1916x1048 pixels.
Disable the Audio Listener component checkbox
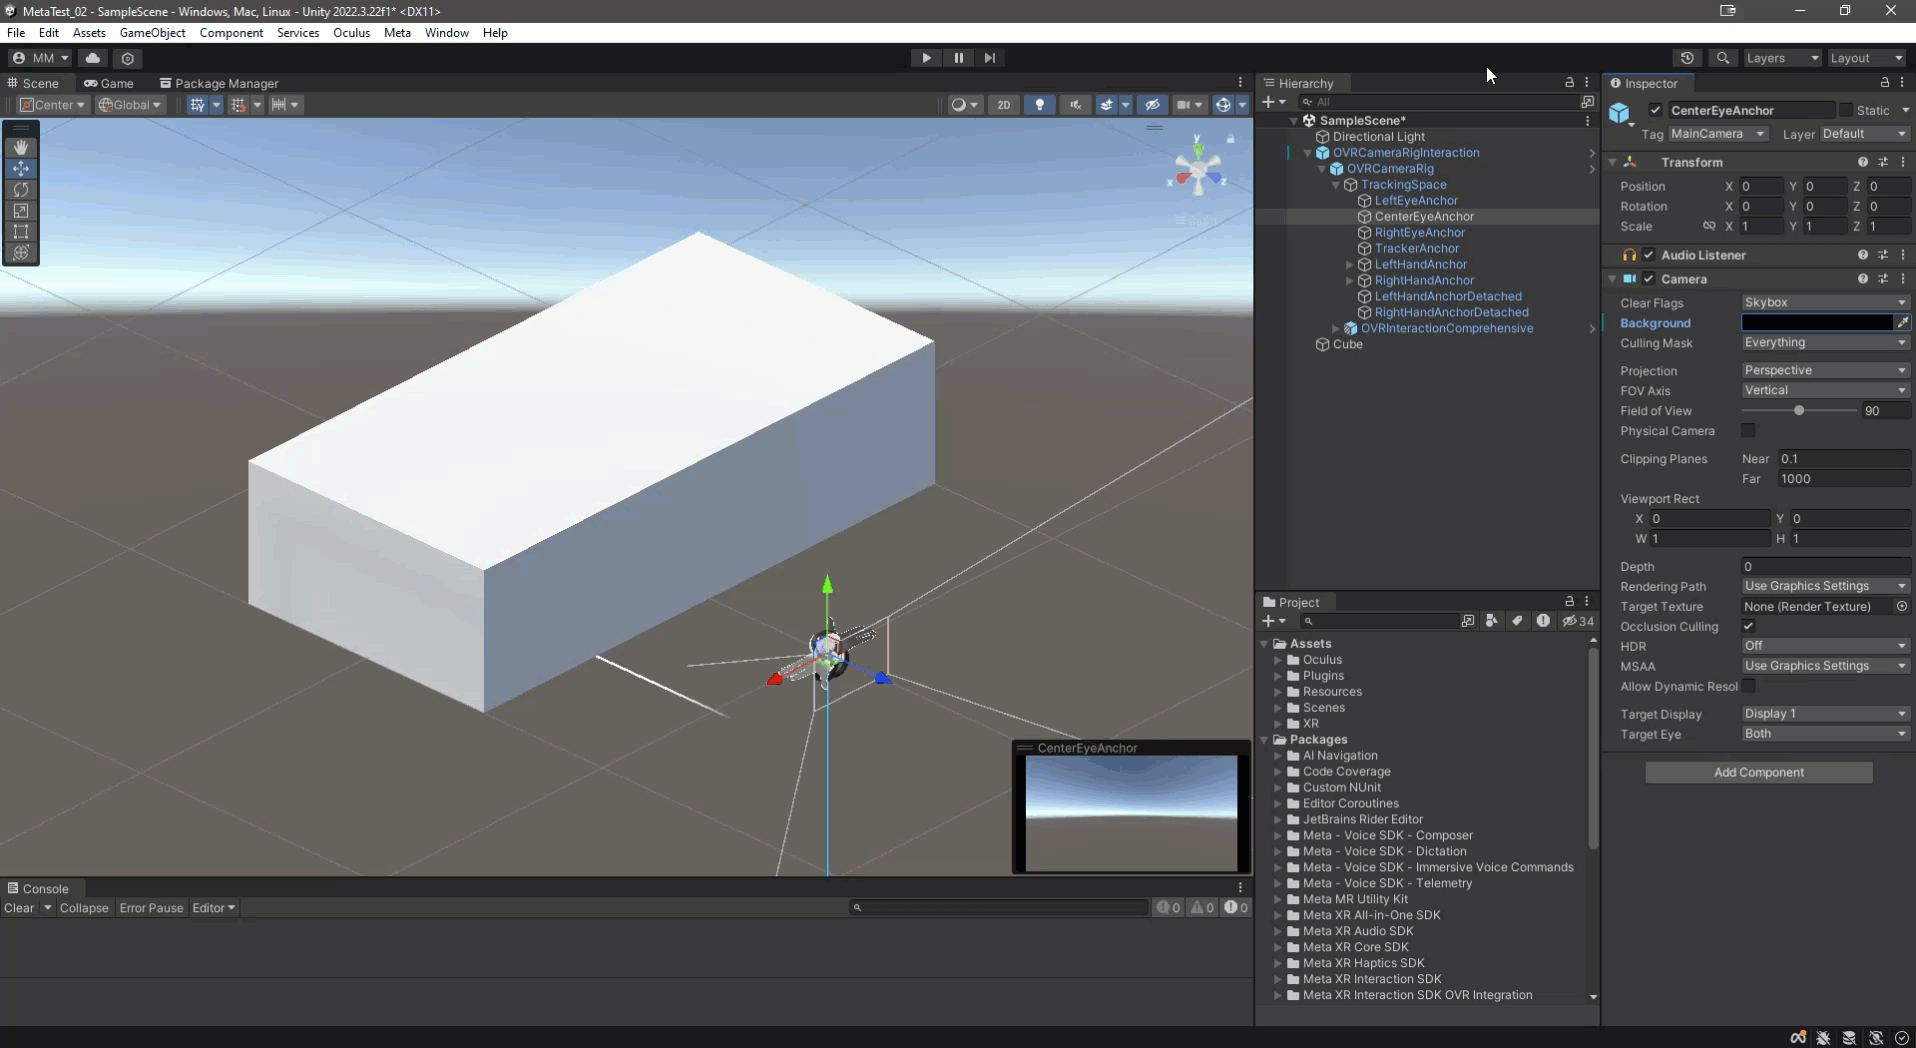click(1649, 255)
